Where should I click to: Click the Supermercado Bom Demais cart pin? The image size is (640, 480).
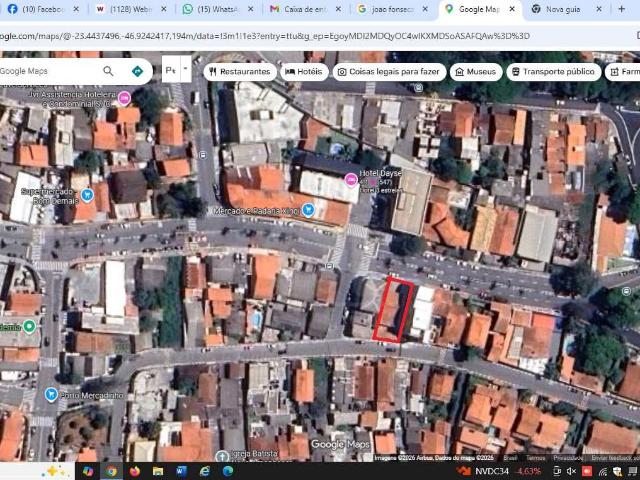click(87, 196)
